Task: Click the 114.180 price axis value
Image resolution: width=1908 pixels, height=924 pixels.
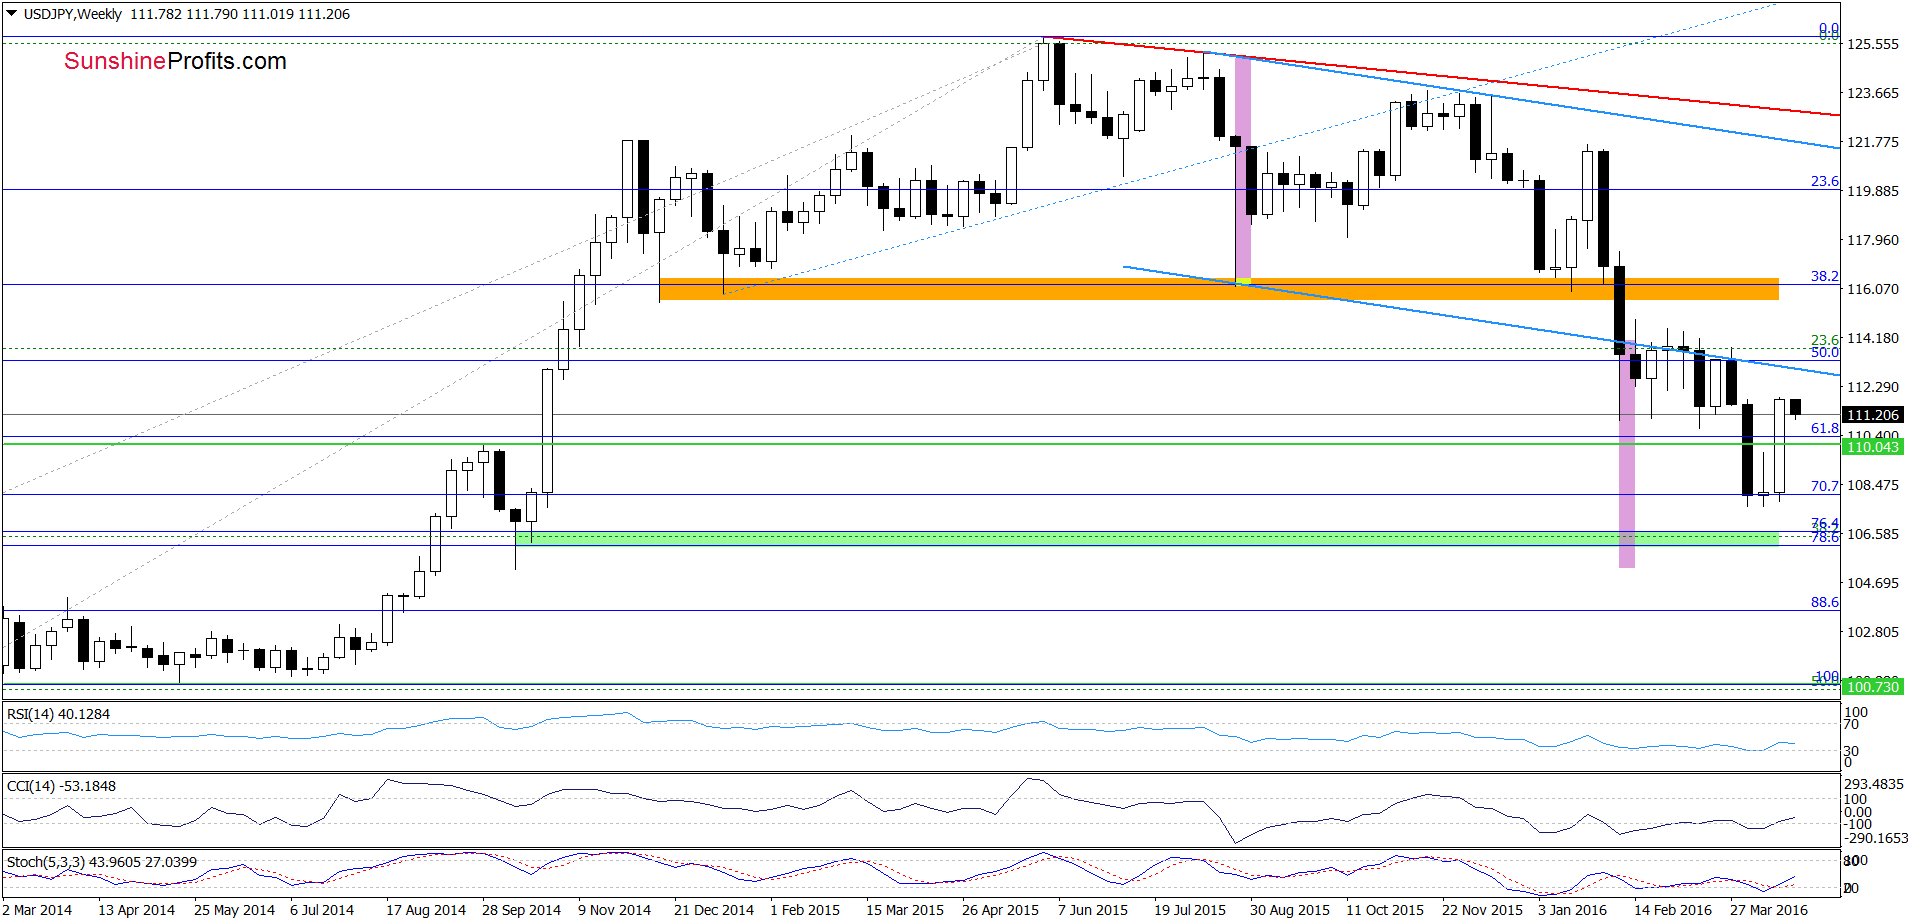Action: (1872, 338)
